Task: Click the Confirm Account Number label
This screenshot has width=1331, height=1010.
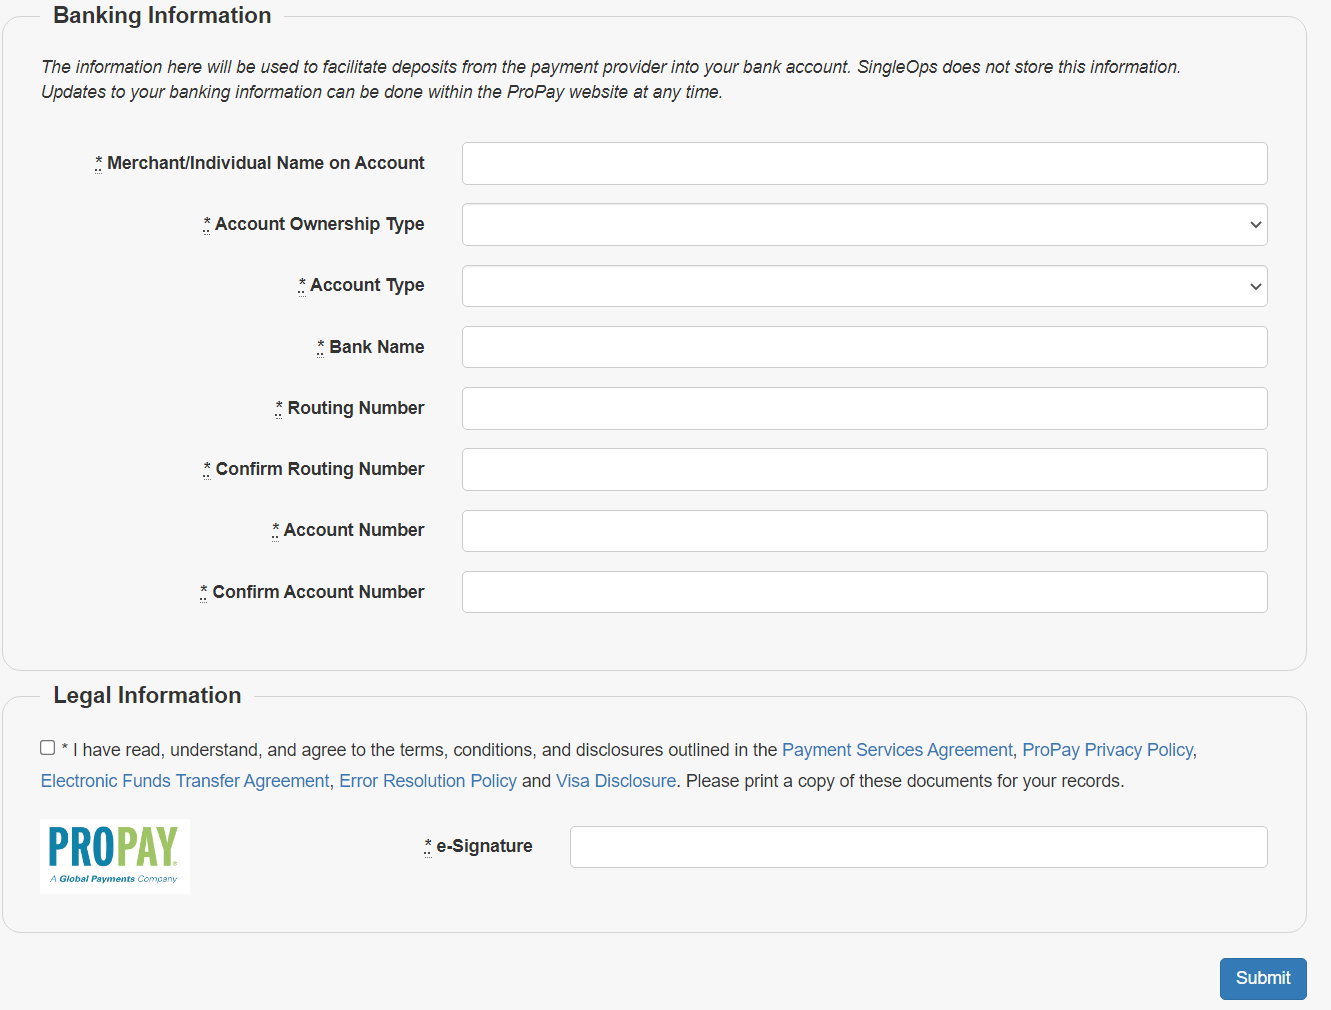Action: coord(312,592)
